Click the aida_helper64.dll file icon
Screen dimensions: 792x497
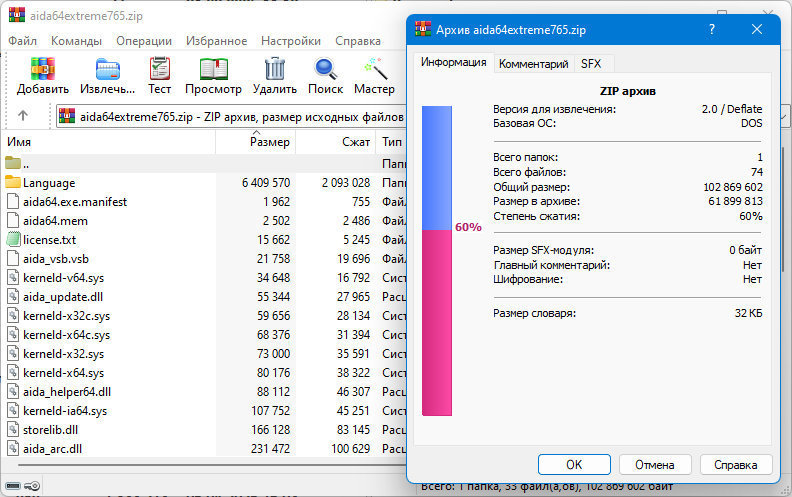tap(13, 391)
